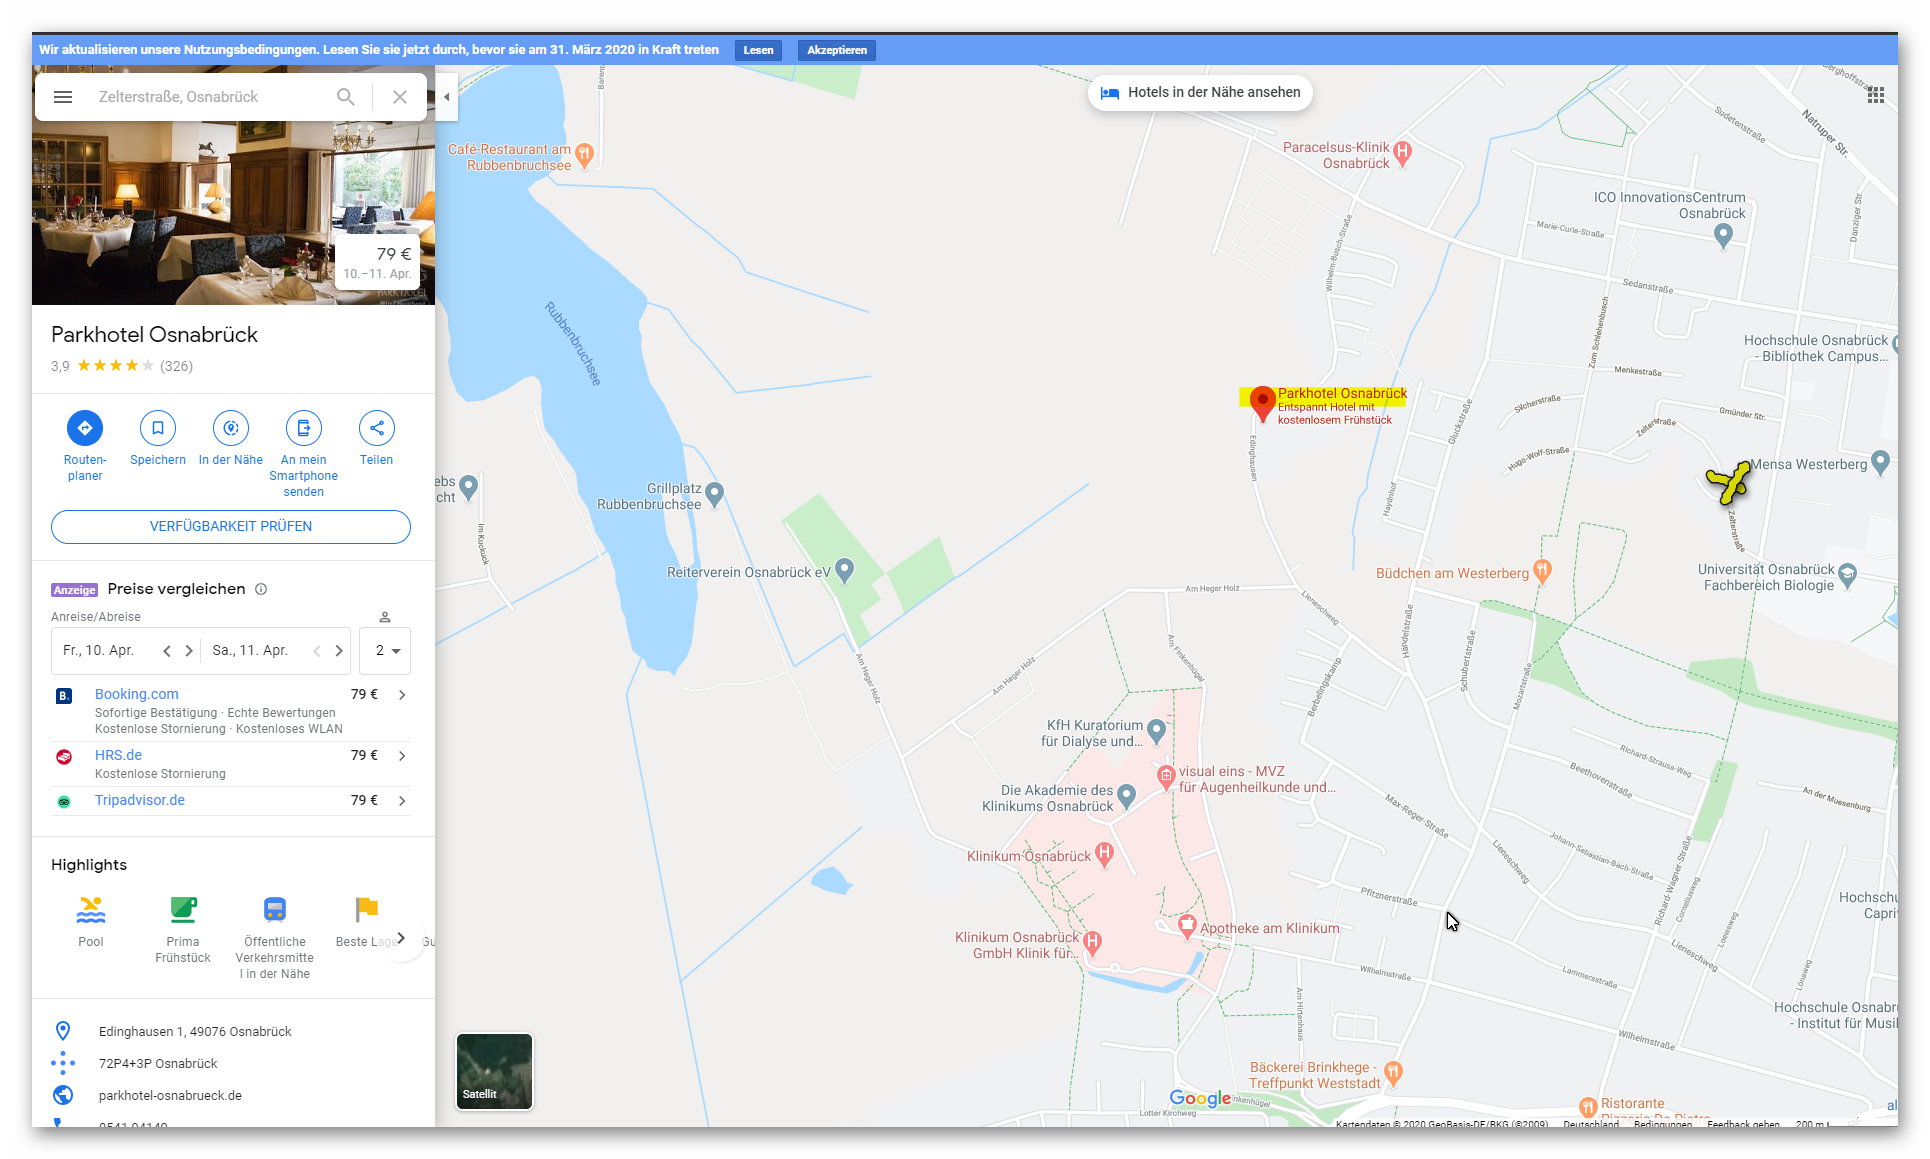The height and width of the screenshot is (1159, 1930).
Task: Click the Lesen button in banner
Action: click(x=758, y=50)
